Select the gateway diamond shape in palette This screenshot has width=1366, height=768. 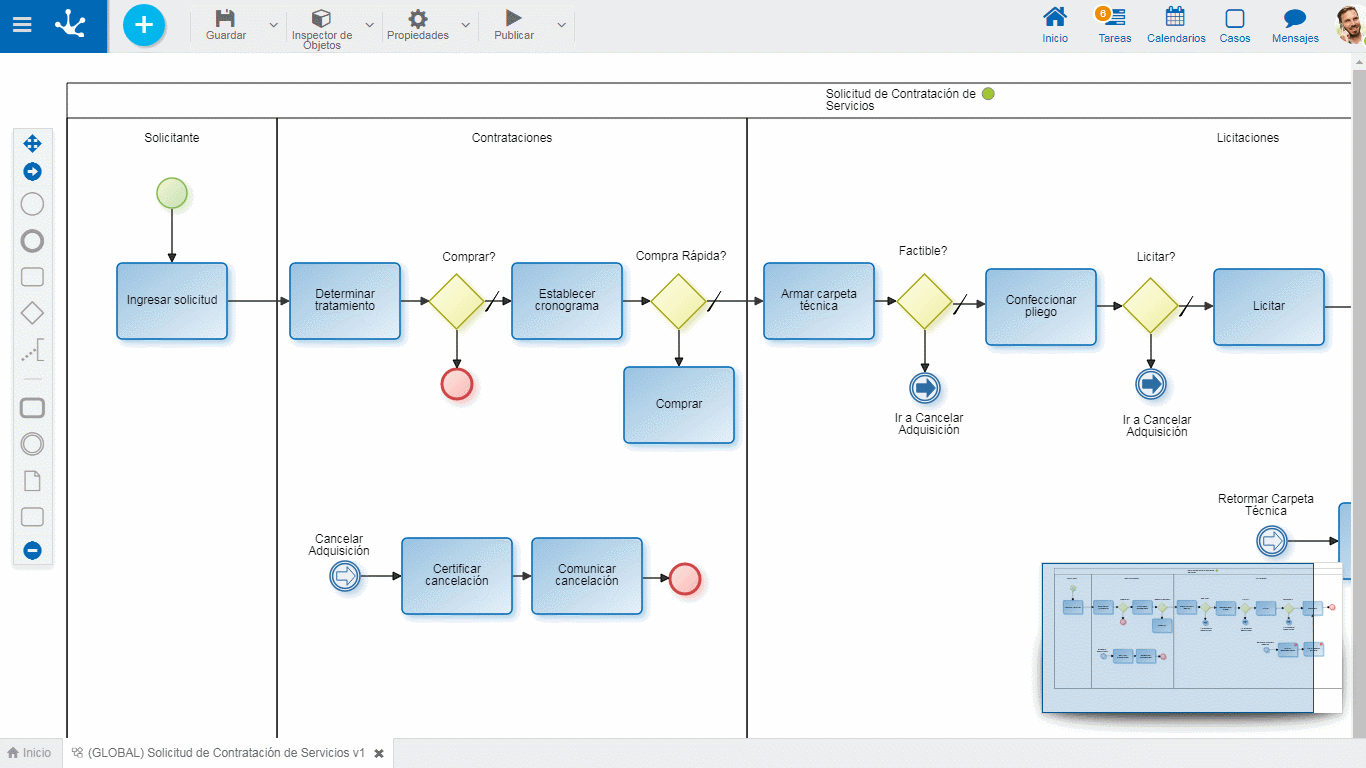click(32, 313)
